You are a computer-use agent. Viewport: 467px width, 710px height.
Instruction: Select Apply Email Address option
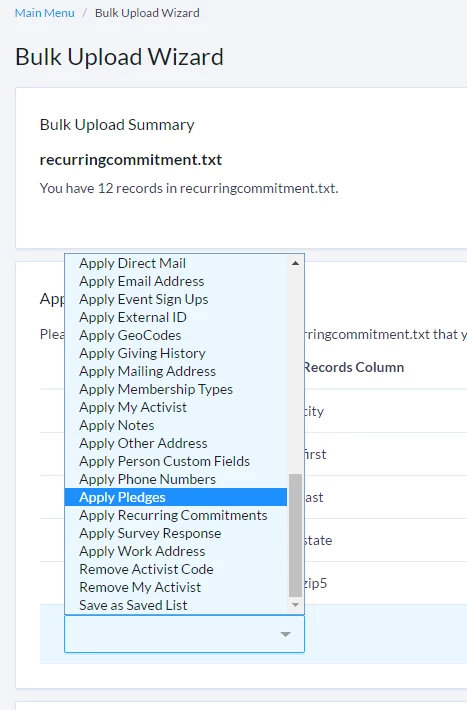(176, 281)
